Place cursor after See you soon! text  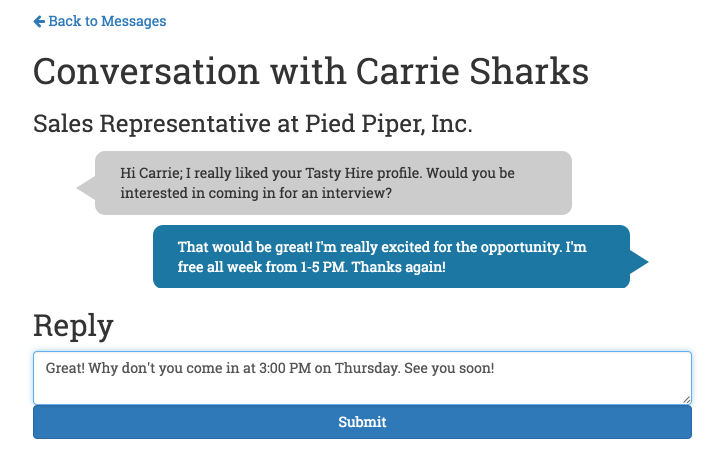click(495, 368)
